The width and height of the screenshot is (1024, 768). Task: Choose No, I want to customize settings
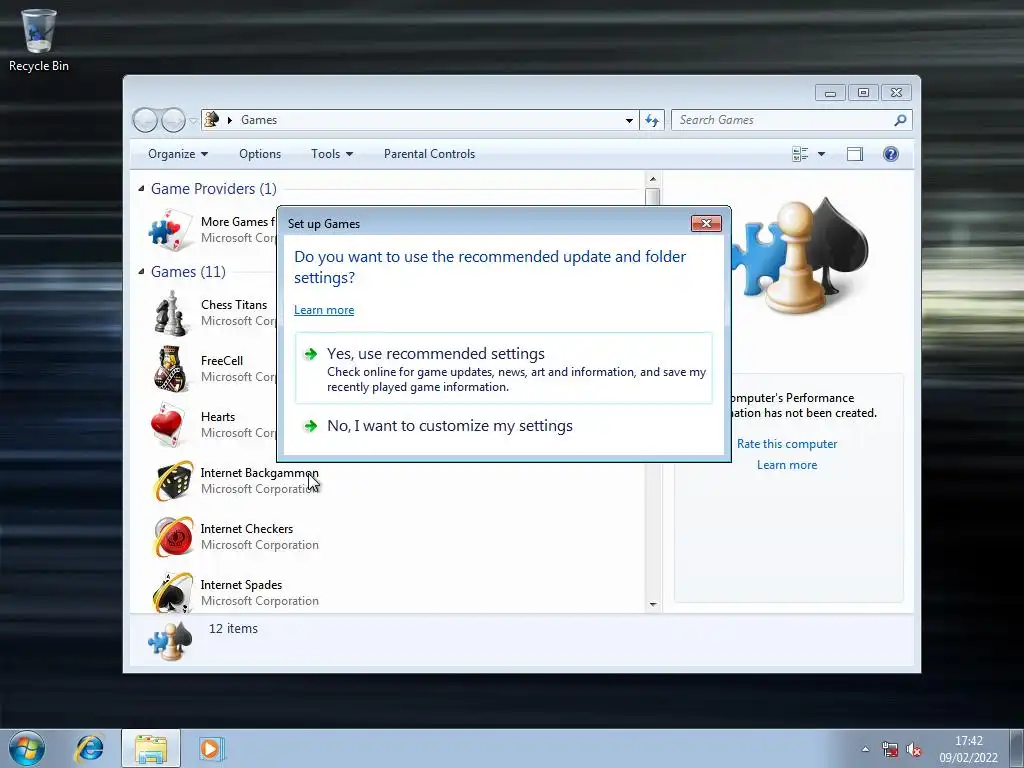[504, 426]
